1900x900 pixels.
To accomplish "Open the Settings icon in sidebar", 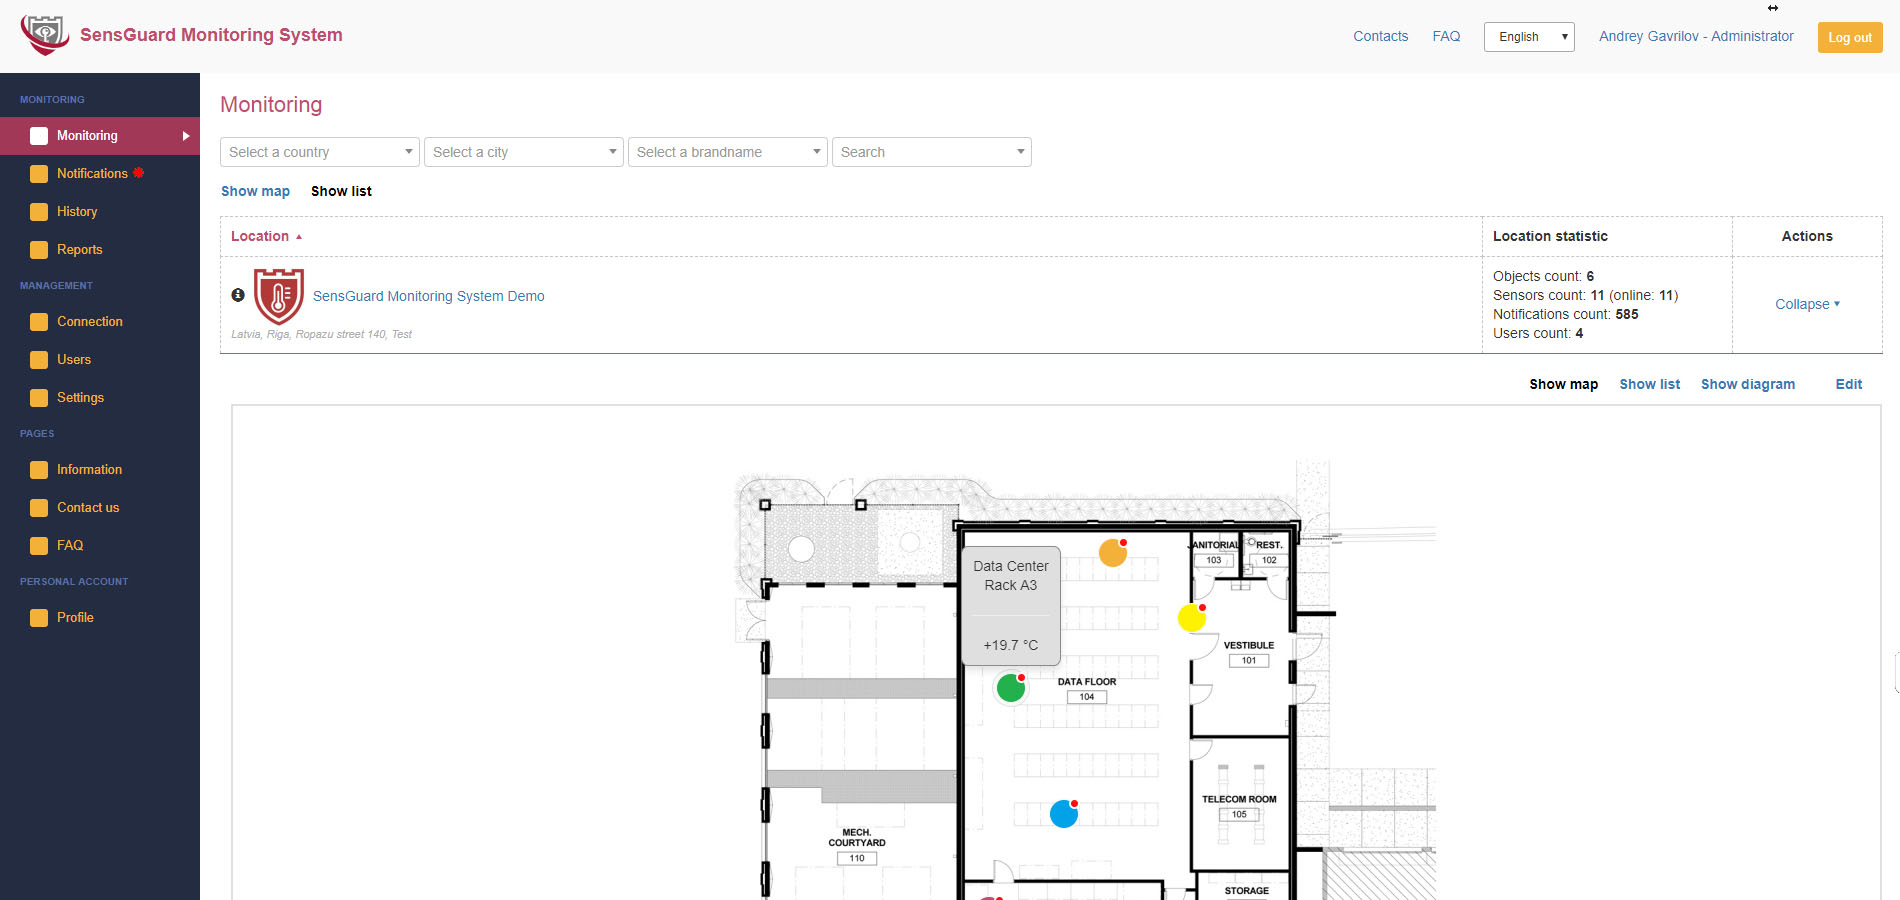I will pyautogui.click(x=38, y=397).
